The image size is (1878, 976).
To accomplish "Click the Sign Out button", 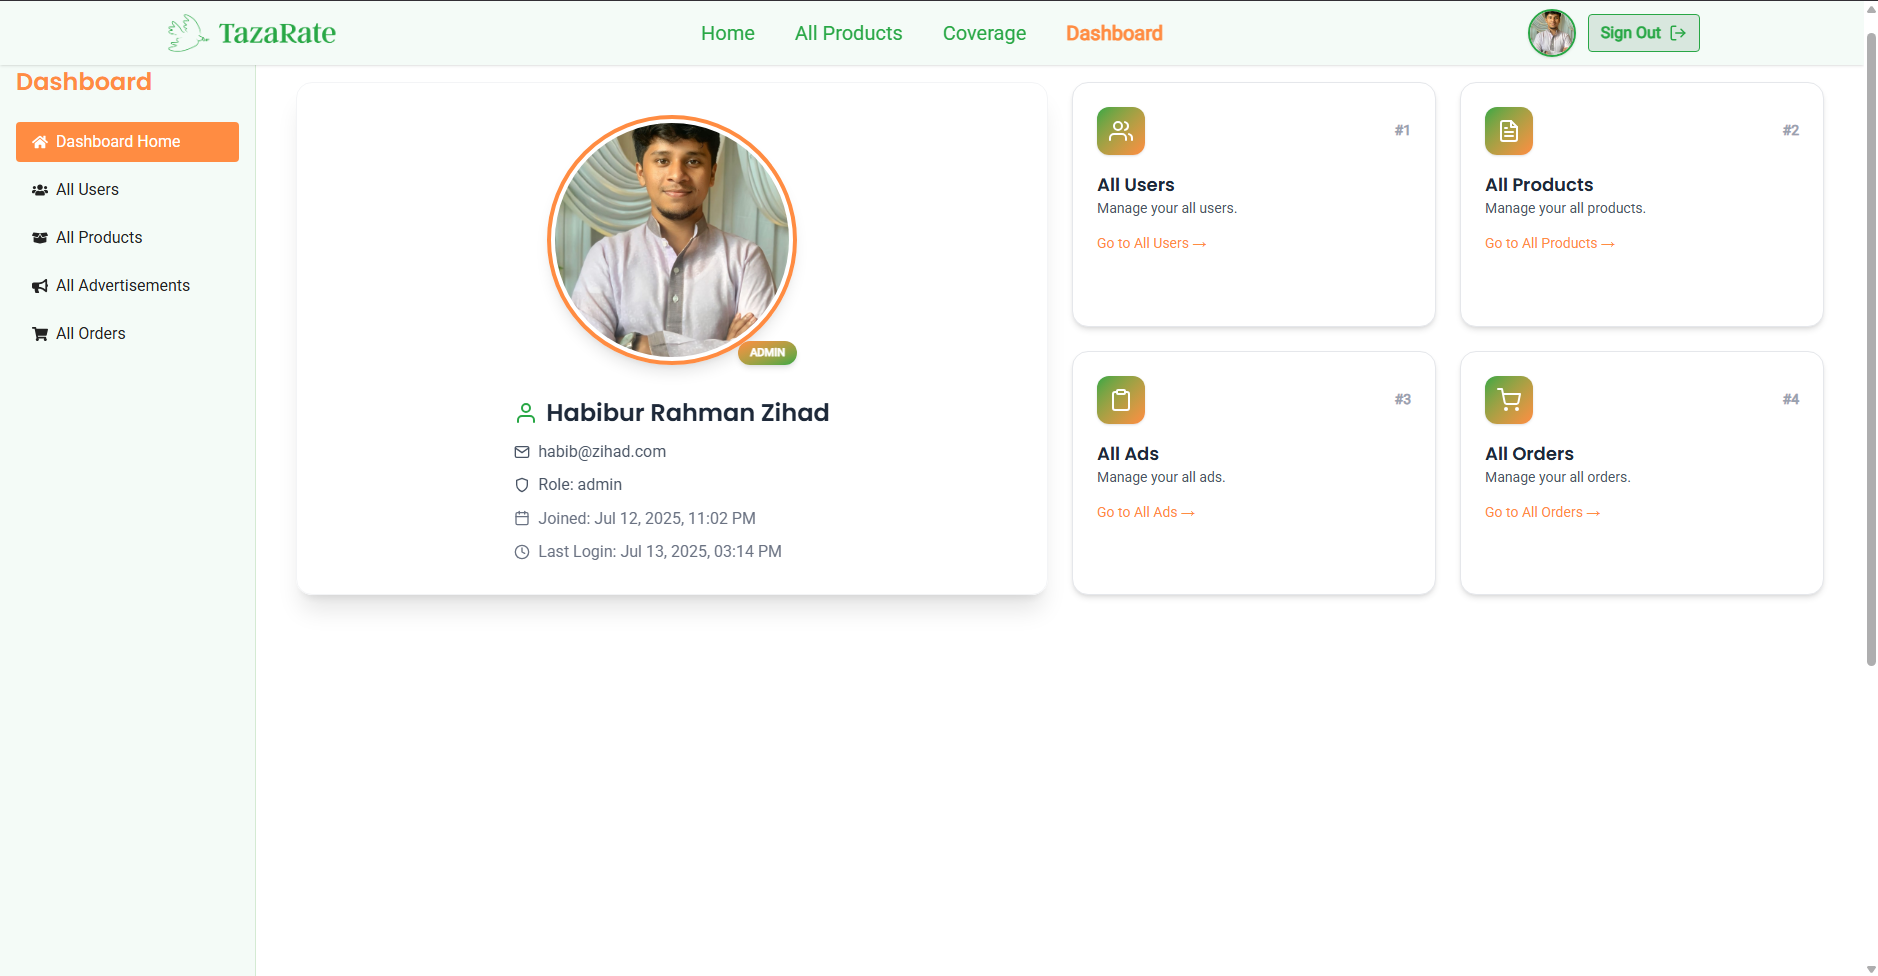I will click(1643, 33).
